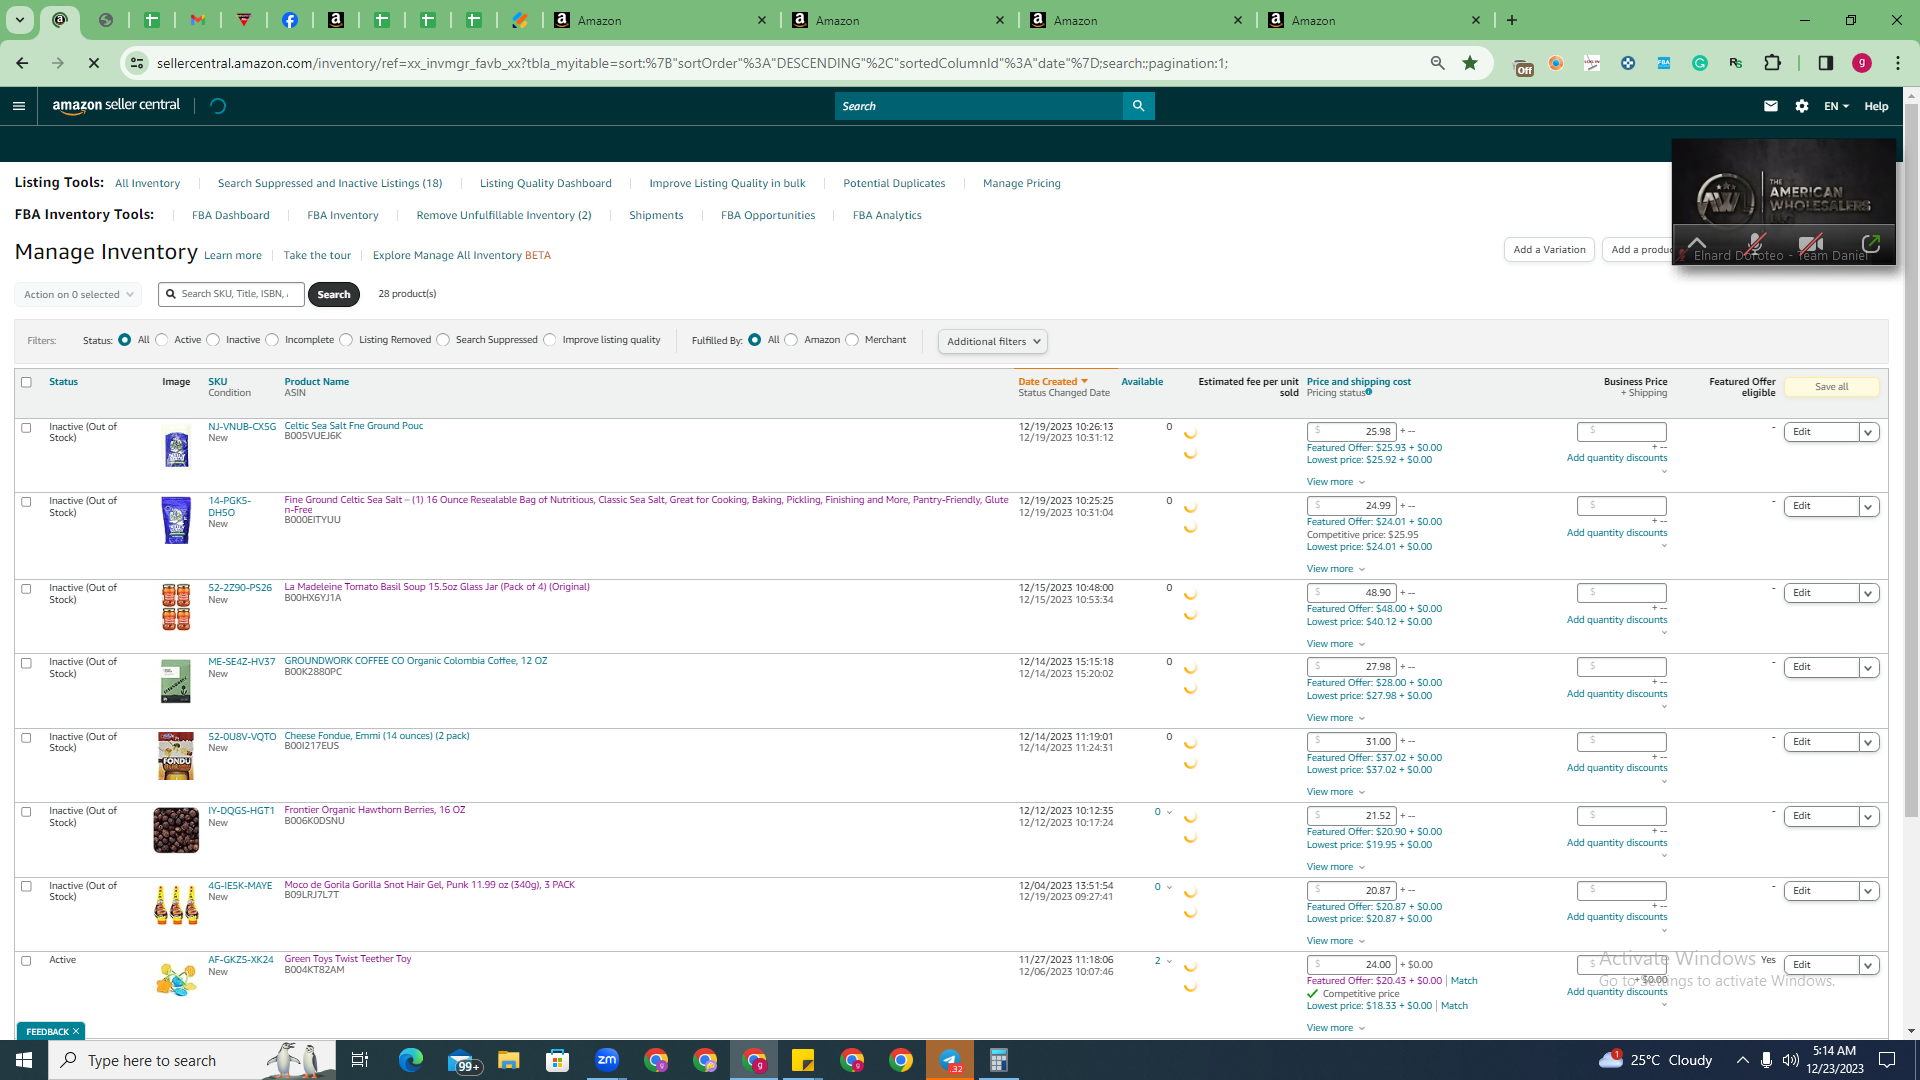The width and height of the screenshot is (1920, 1080).
Task: Open the Manage Pricing tool
Action: (1021, 184)
